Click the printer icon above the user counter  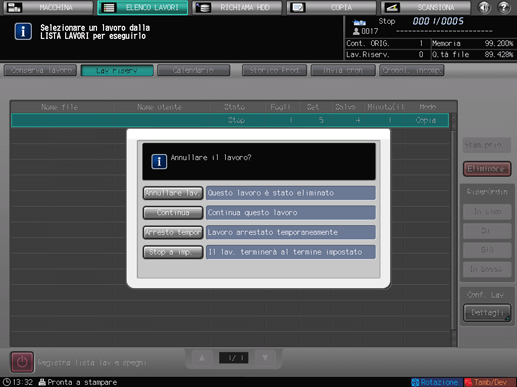(x=359, y=22)
